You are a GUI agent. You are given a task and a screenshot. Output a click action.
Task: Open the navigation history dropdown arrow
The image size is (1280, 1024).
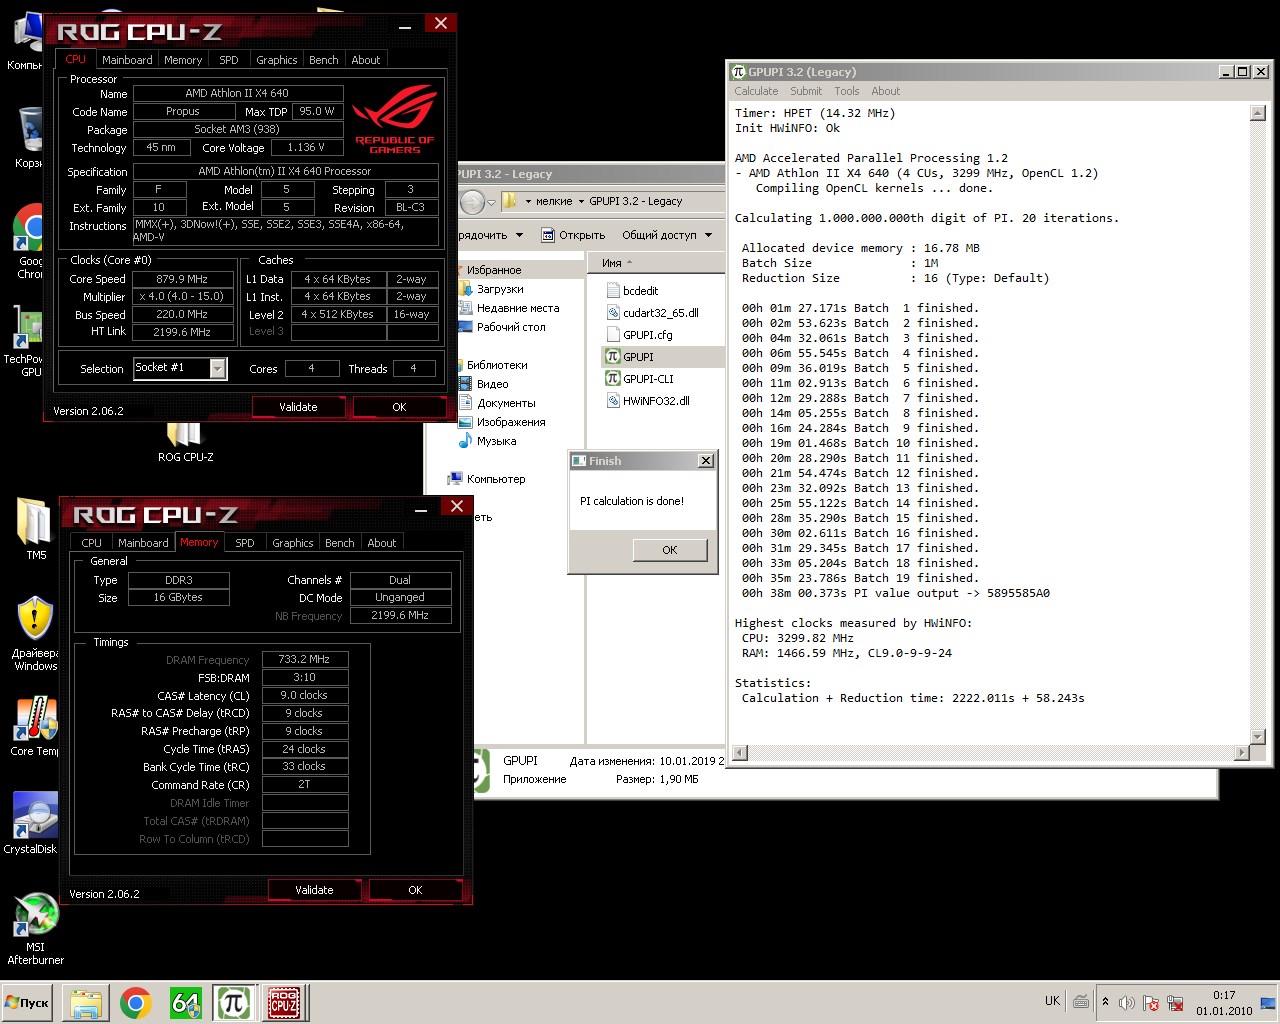tap(491, 202)
